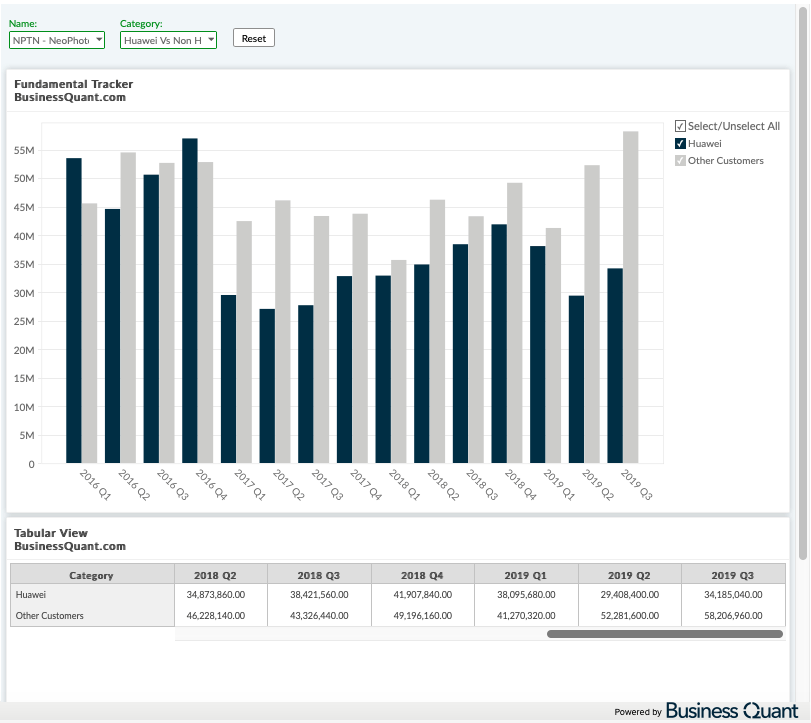
Task: Uncheck the Other Customers legend checkbox
Action: [680, 161]
